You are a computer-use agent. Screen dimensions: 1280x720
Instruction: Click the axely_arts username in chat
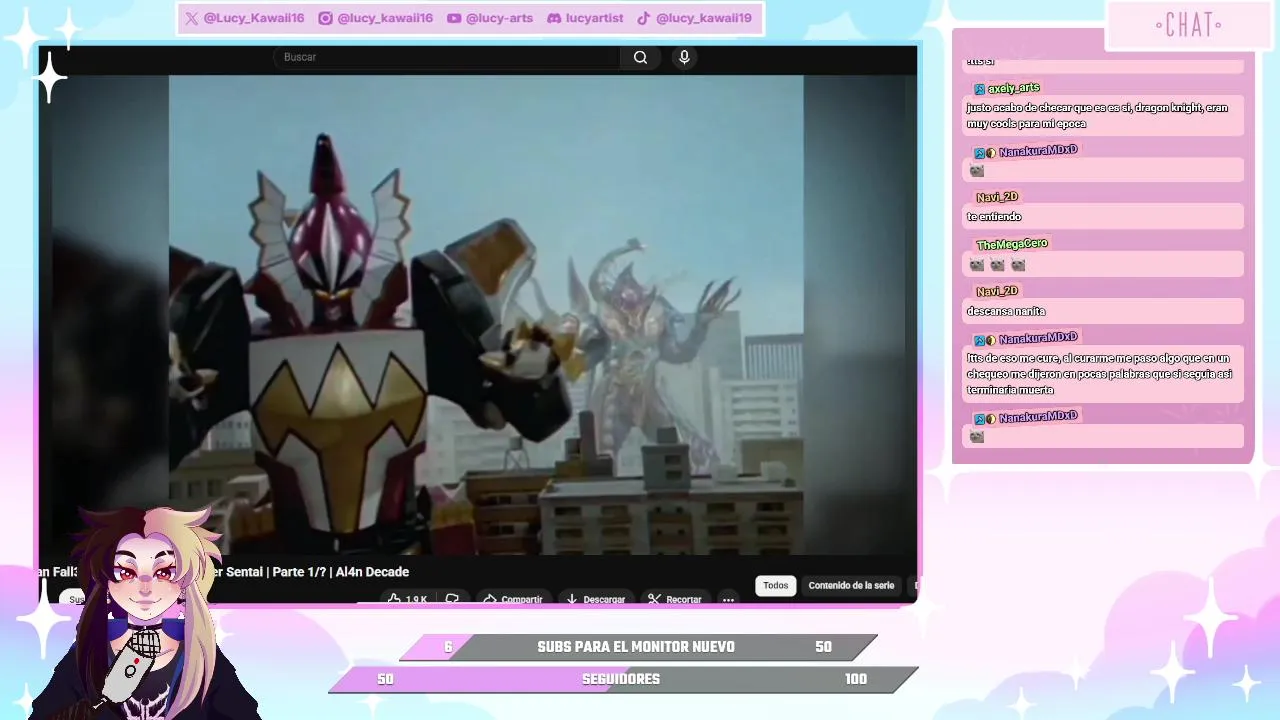[1014, 88]
